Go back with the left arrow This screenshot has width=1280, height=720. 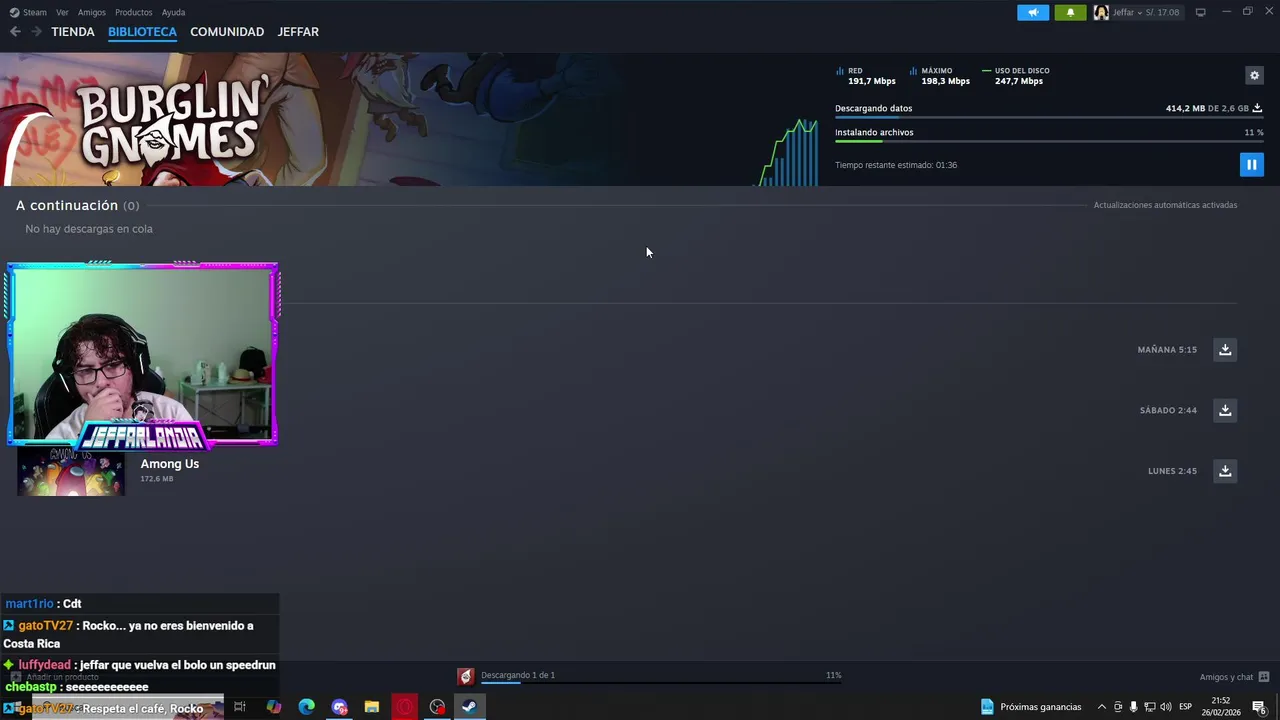(x=15, y=32)
